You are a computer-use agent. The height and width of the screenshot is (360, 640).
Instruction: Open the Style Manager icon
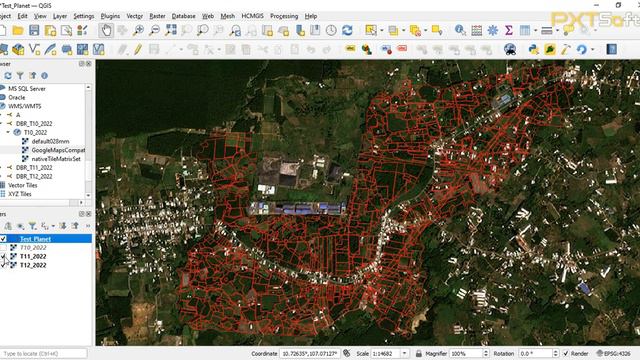point(82,31)
